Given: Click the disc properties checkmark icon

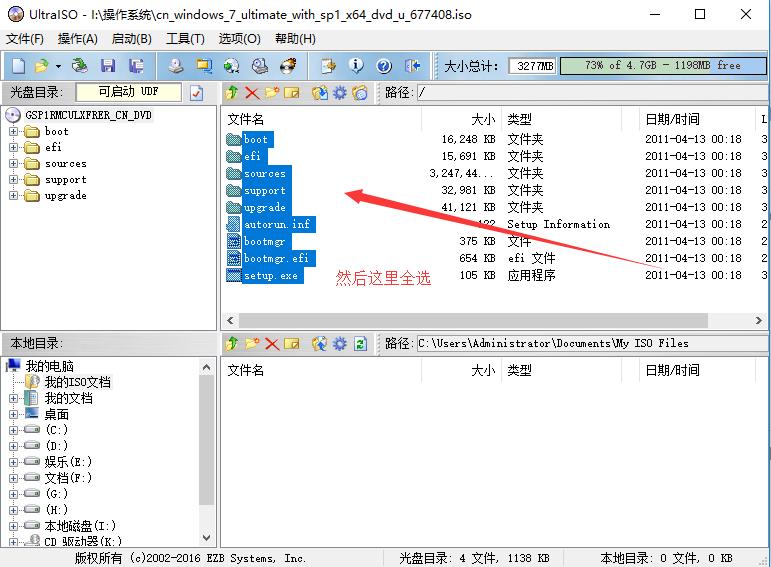Looking at the screenshot, I should [x=196, y=92].
